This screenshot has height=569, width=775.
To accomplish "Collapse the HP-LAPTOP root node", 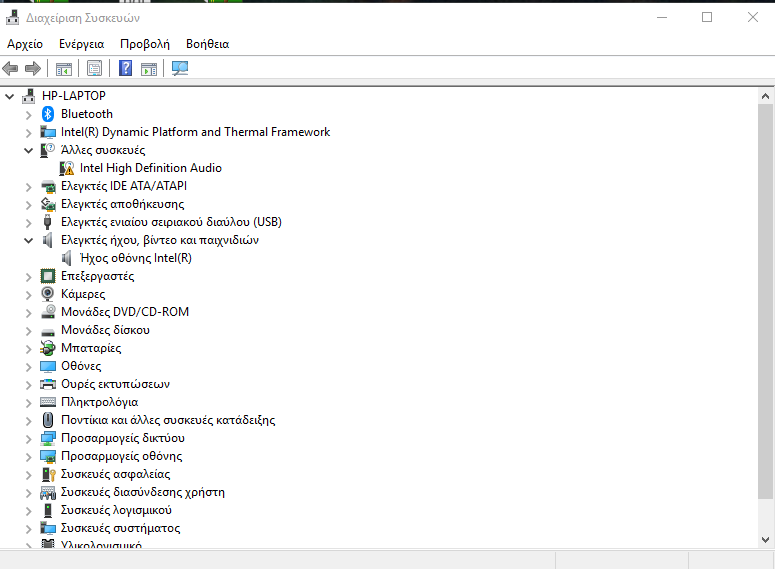I will pyautogui.click(x=9, y=96).
